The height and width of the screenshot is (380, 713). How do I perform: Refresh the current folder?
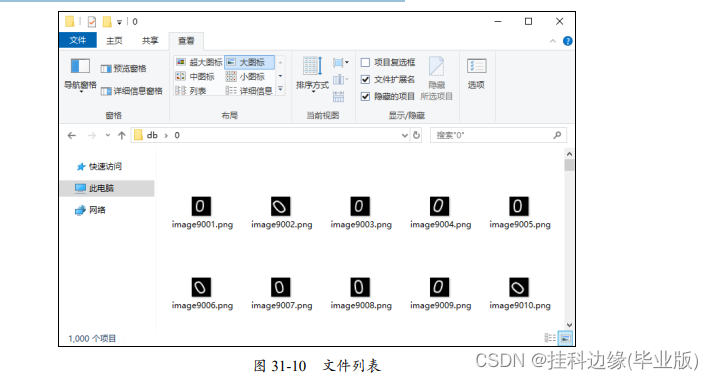click(x=416, y=135)
